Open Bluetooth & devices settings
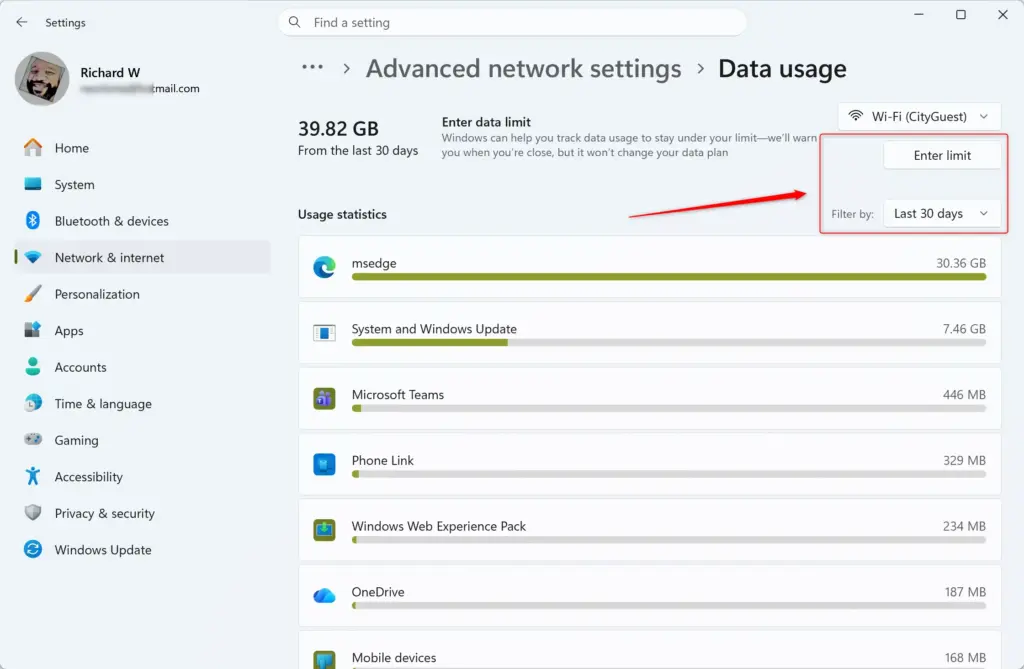This screenshot has height=669, width=1024. pyautogui.click(x=142, y=221)
